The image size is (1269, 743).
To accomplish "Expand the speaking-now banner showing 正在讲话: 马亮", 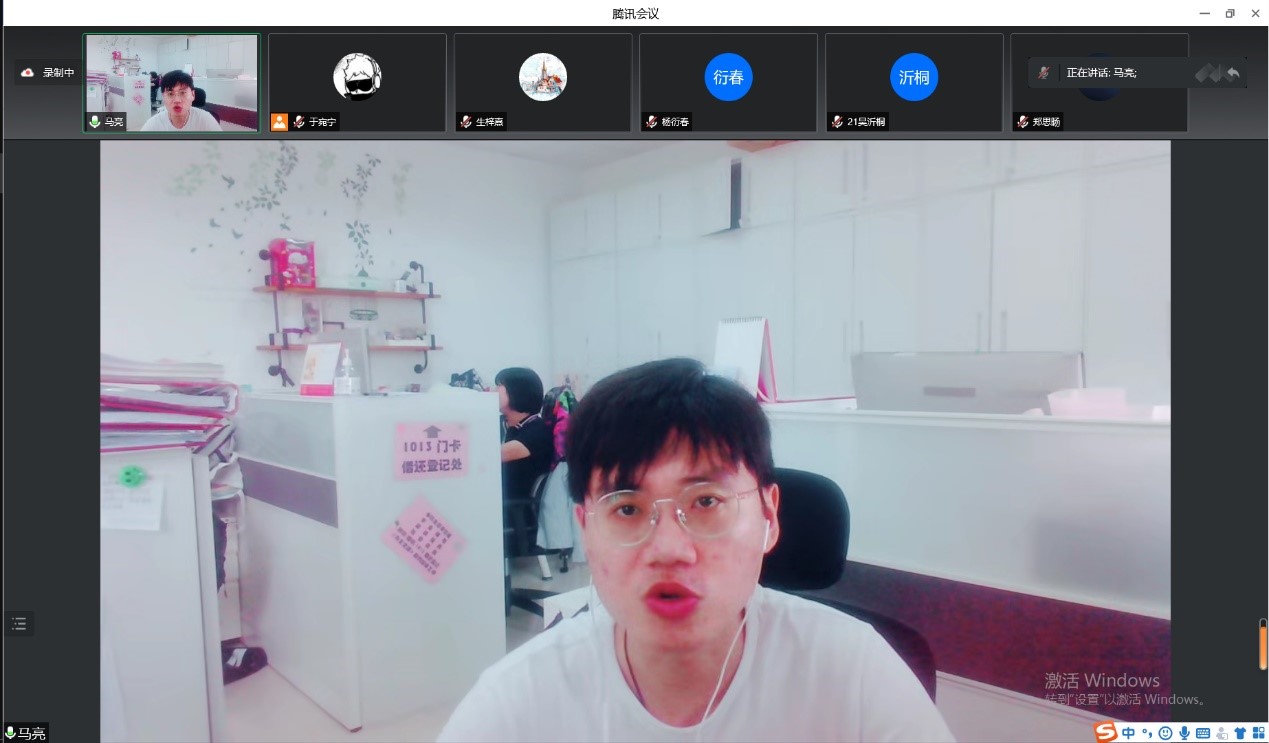I will [1110, 72].
